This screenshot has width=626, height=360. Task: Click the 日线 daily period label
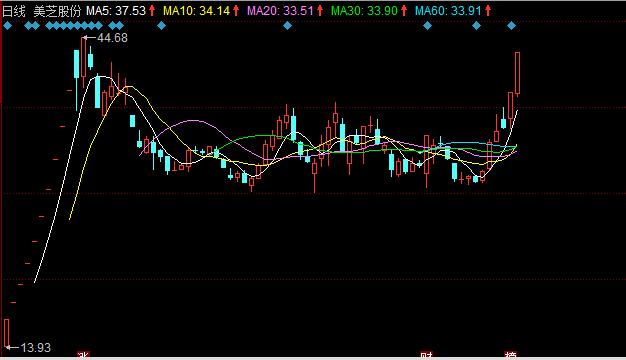coord(14,11)
